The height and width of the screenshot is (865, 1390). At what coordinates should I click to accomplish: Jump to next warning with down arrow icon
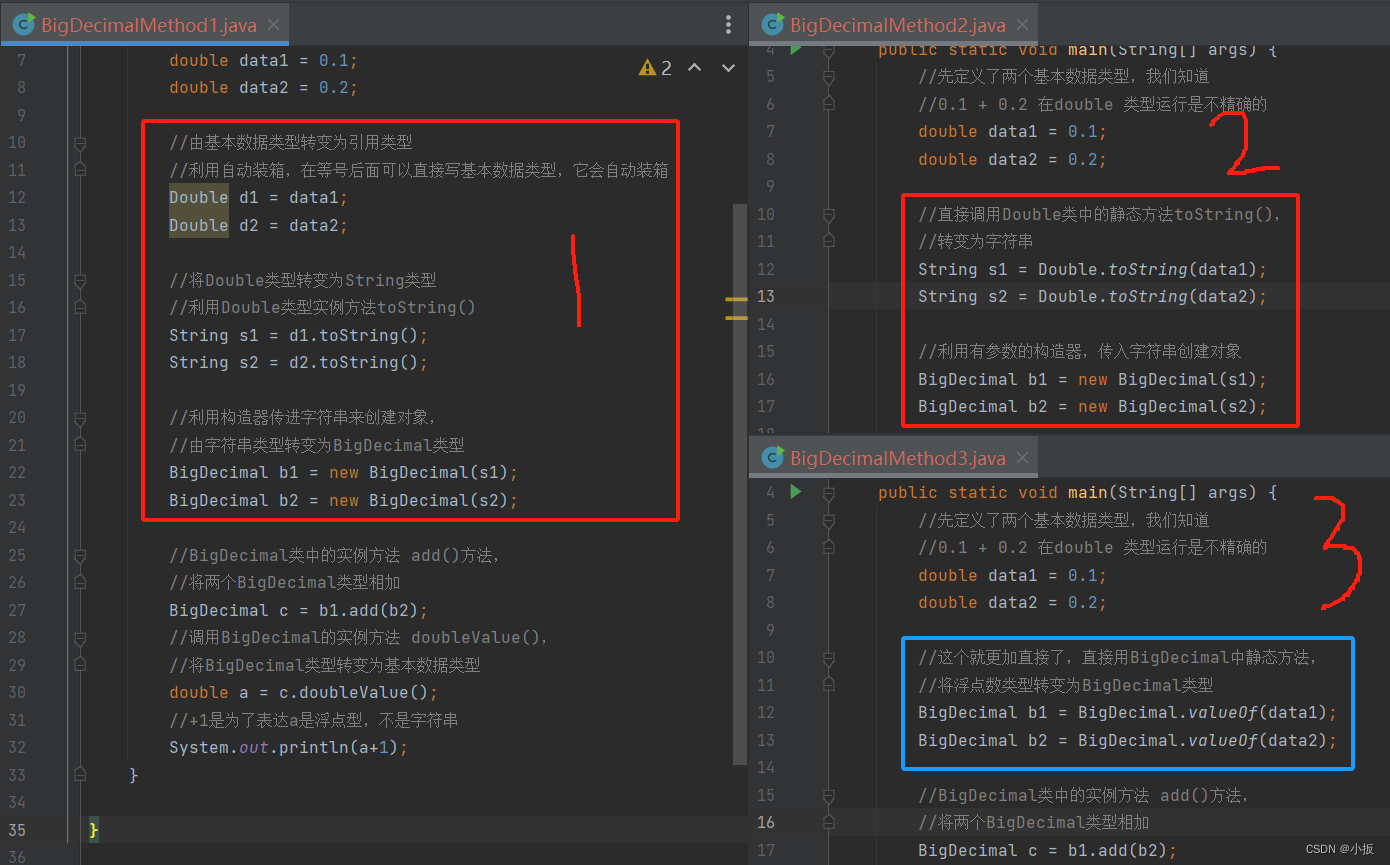[728, 67]
